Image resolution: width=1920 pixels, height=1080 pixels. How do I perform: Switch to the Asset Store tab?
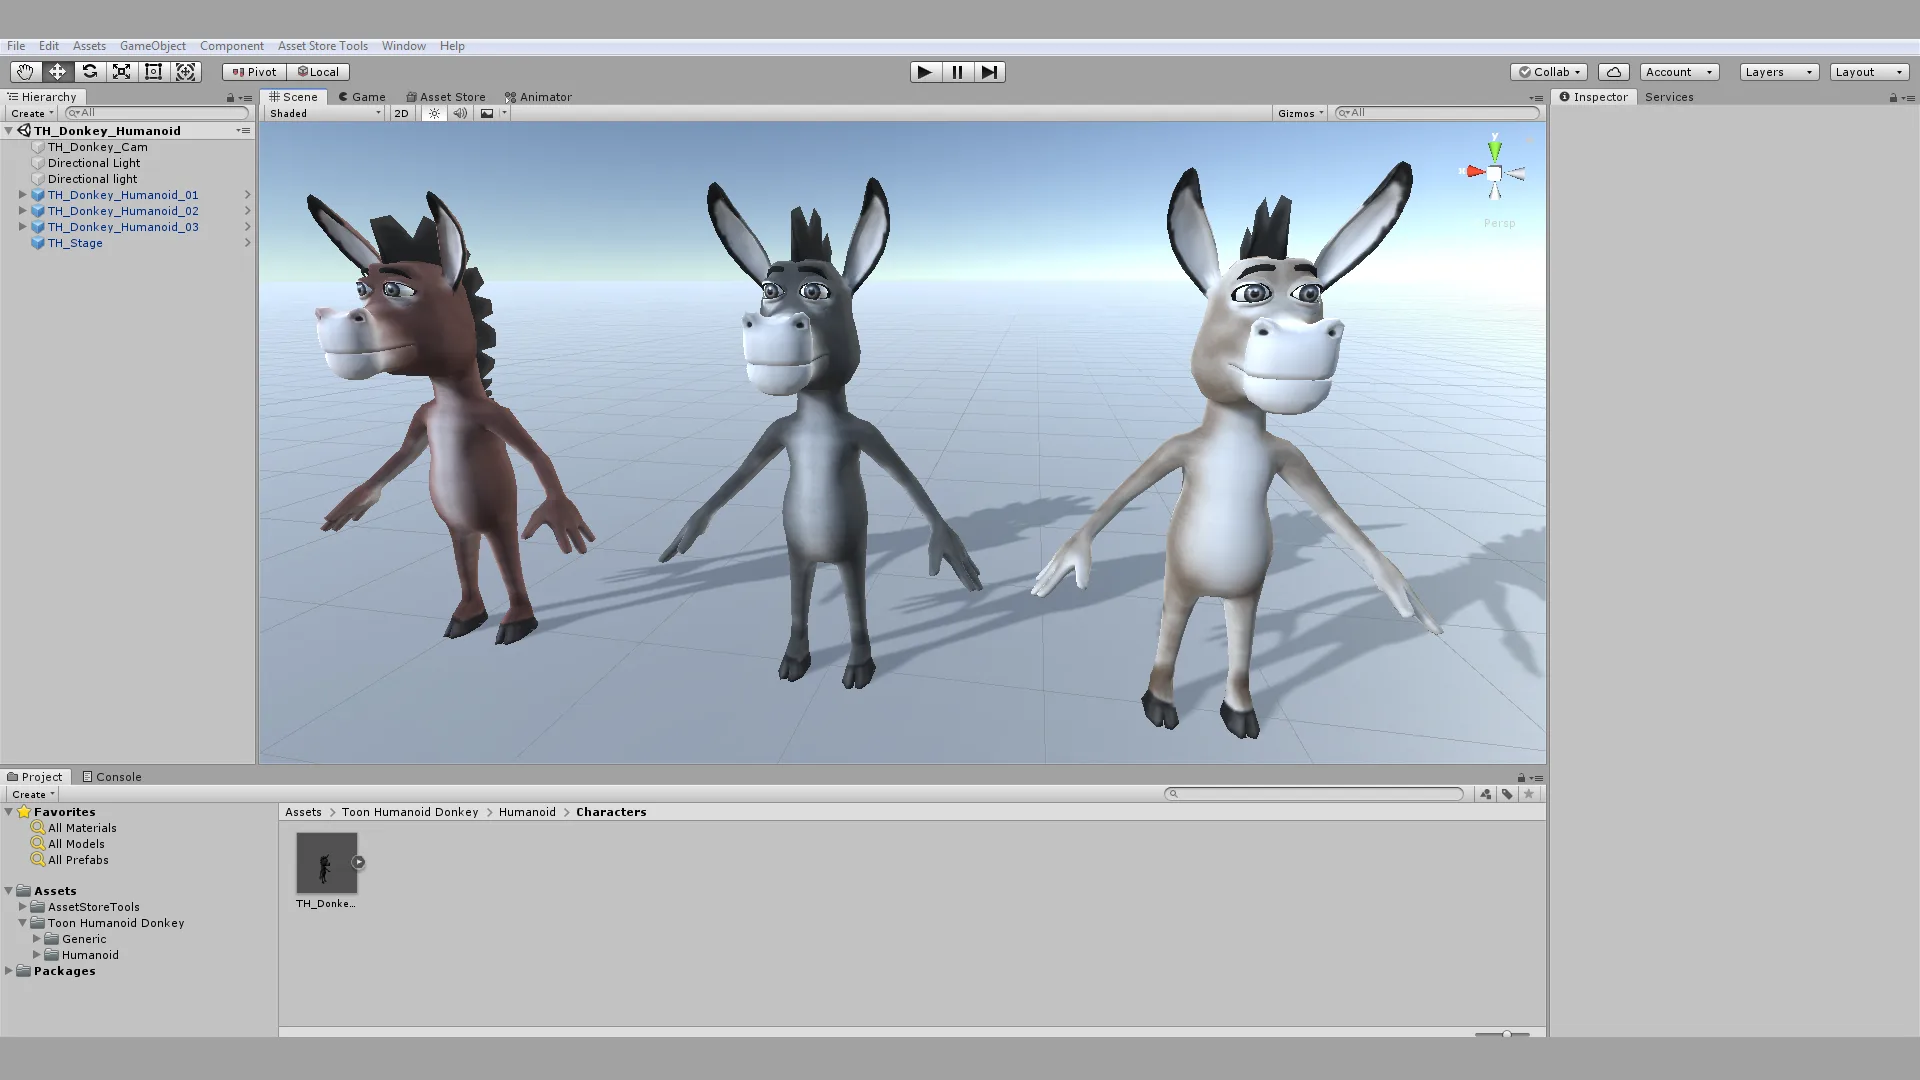pyautogui.click(x=446, y=97)
